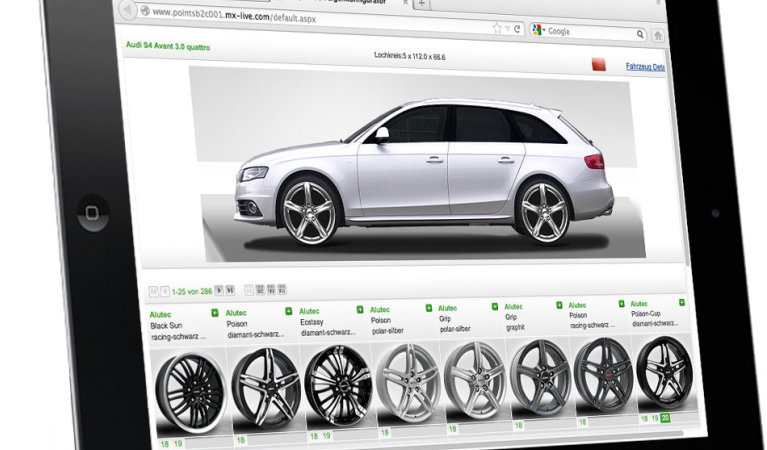Reload the page with refresh icon

click(x=517, y=29)
